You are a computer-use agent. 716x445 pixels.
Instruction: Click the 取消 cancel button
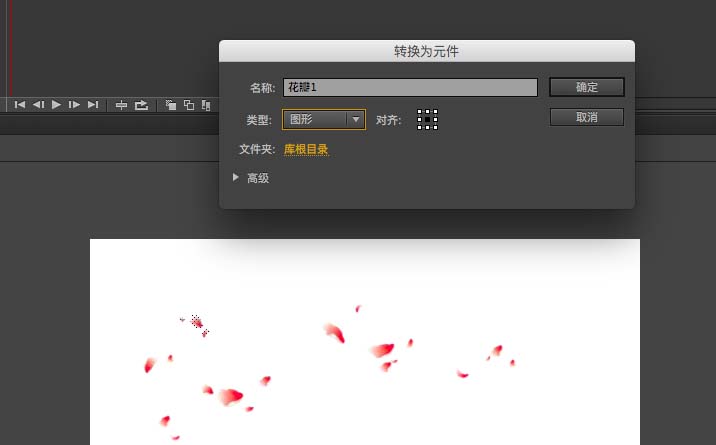pos(587,117)
